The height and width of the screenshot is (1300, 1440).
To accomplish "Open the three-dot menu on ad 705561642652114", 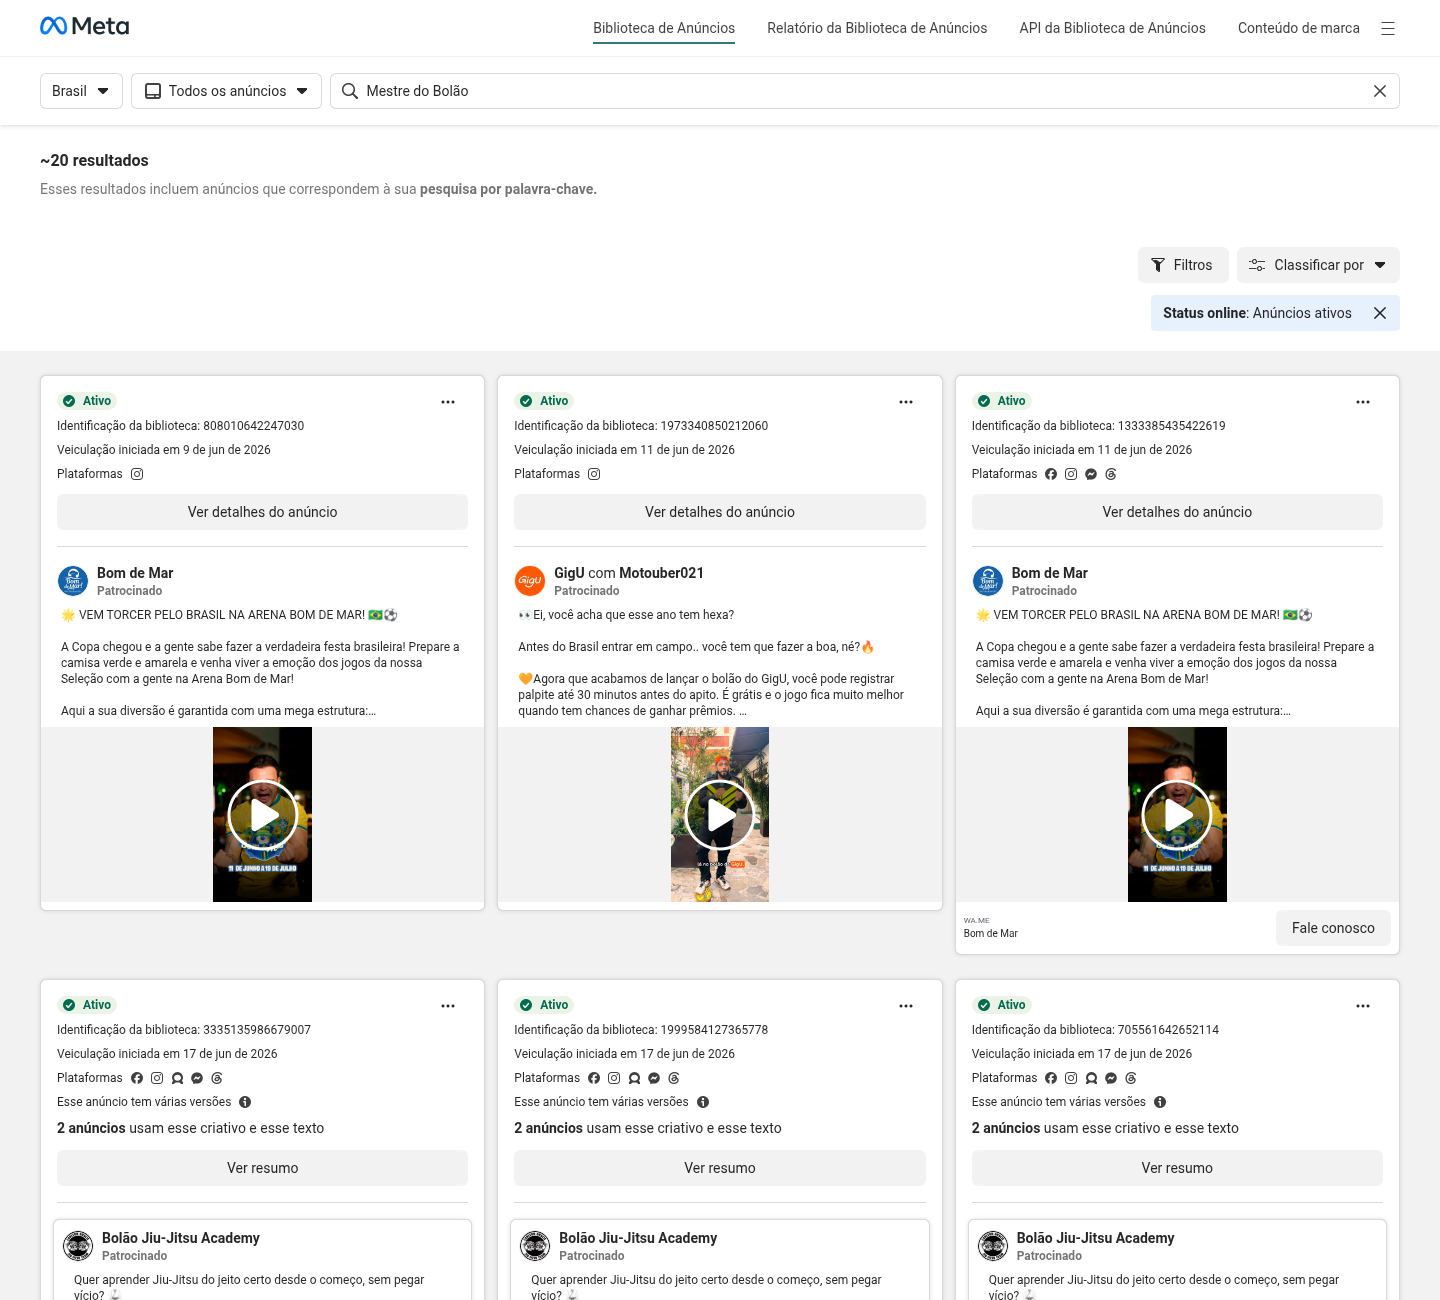I will [1363, 1006].
